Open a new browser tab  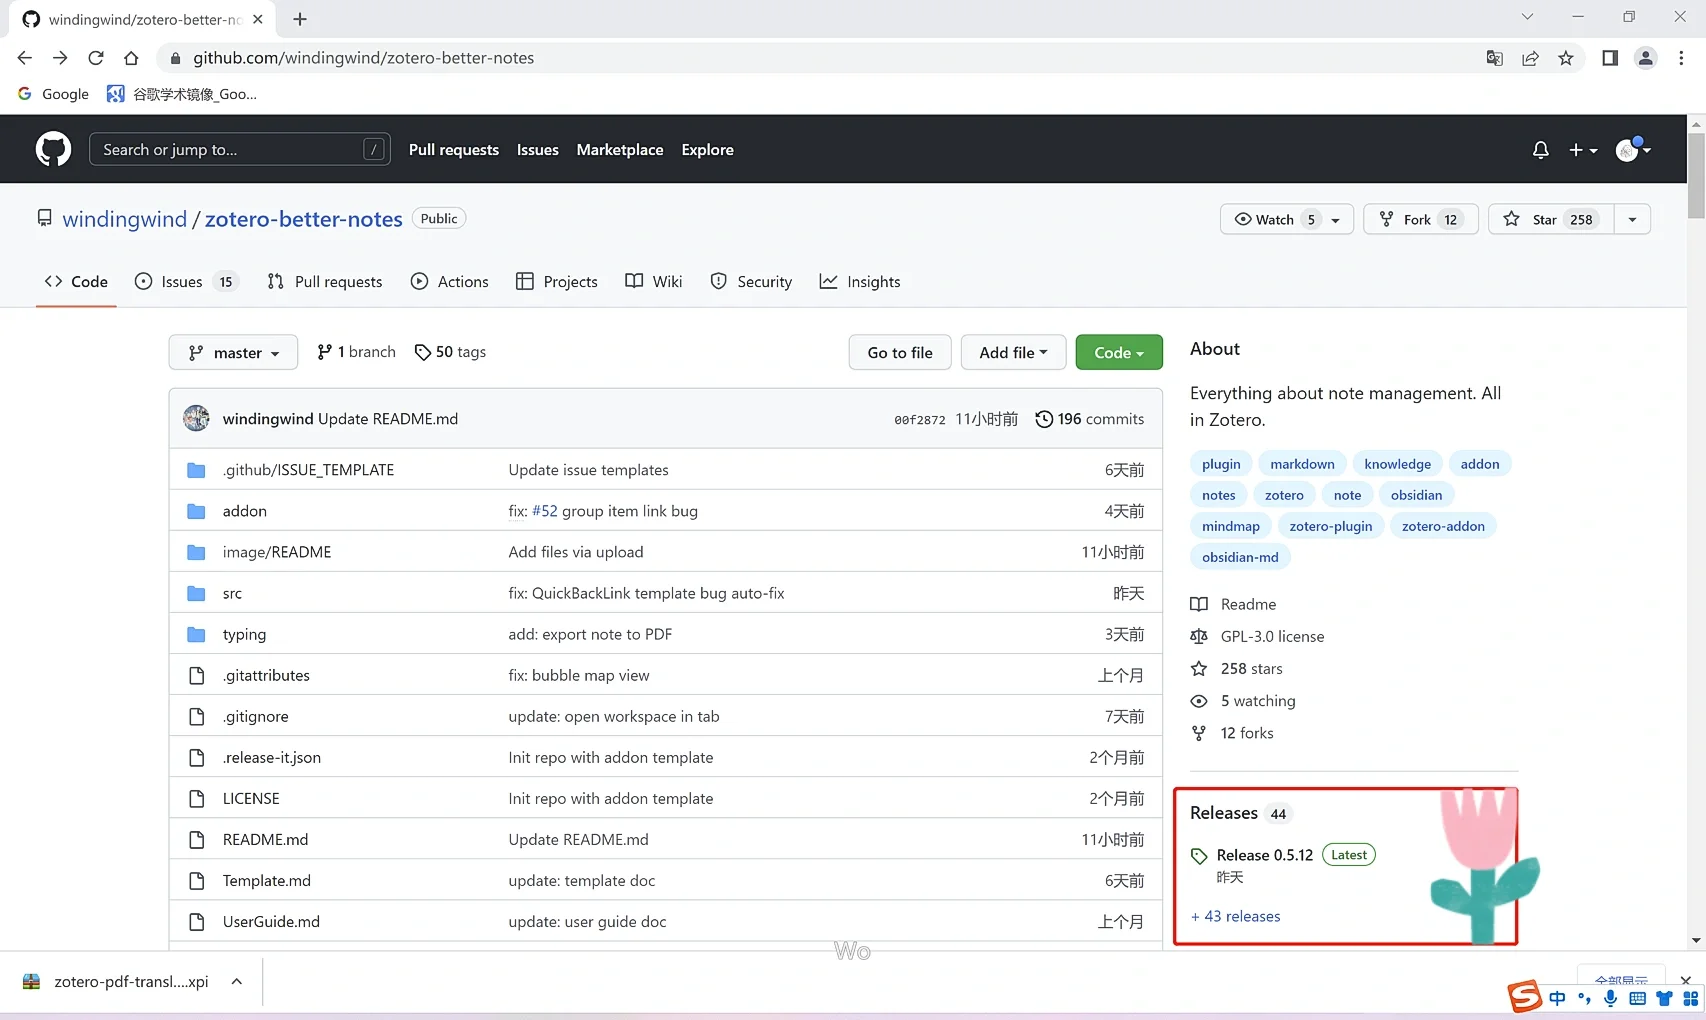300,19
